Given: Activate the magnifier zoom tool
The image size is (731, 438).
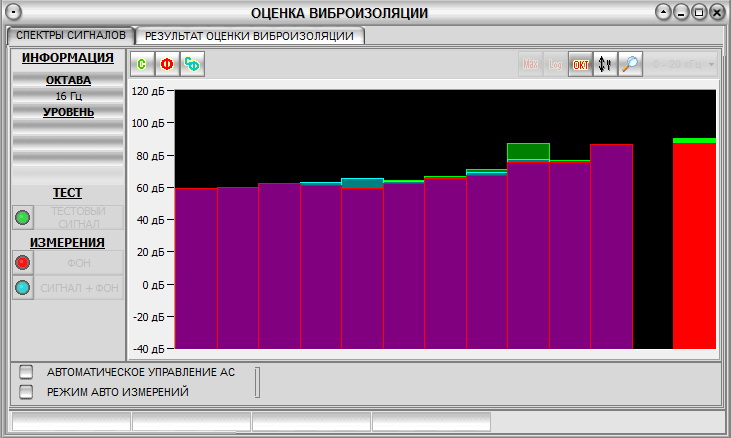Looking at the screenshot, I should (x=629, y=65).
